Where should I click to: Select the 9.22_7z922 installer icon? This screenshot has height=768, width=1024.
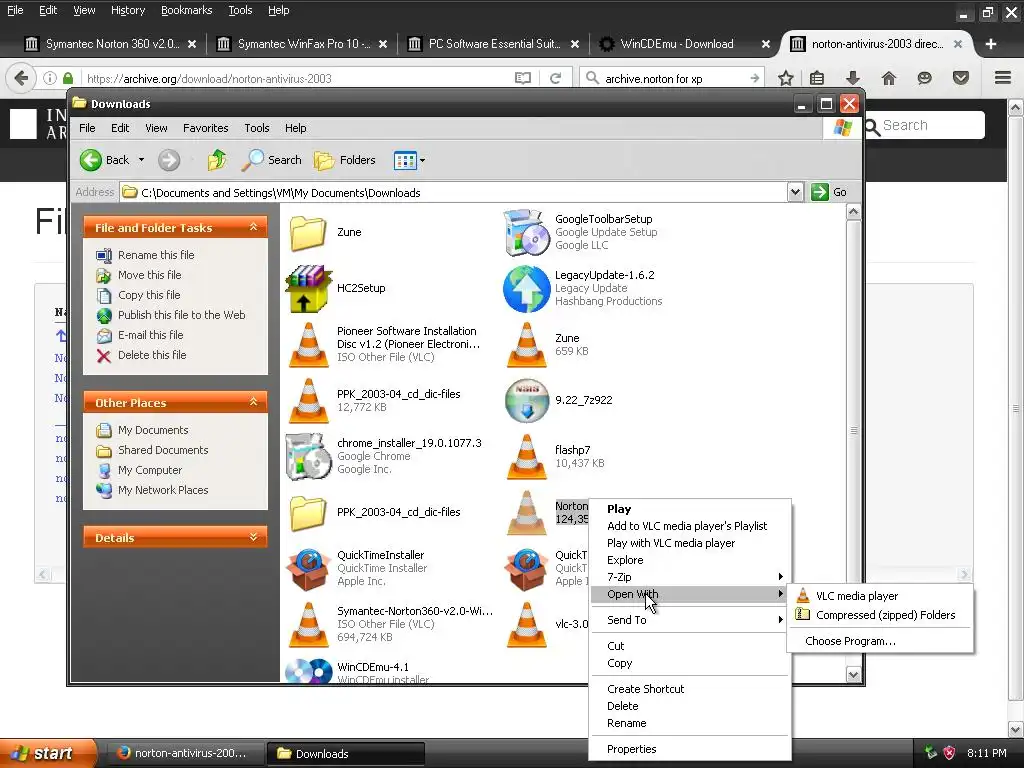526,400
